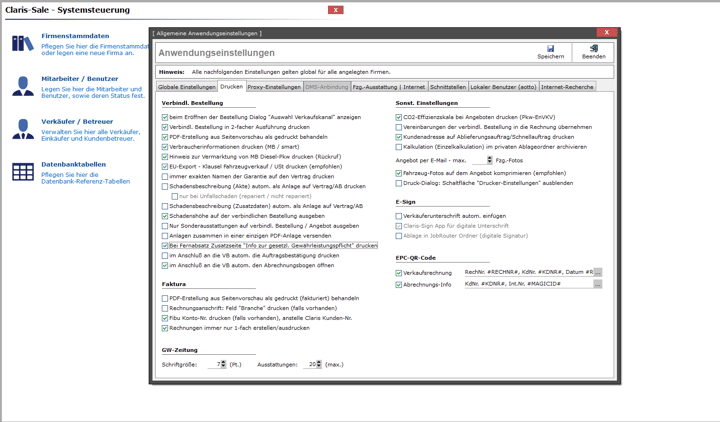Image resolution: width=720 pixels, height=422 pixels.
Task: Open Internet-Recherche tab
Action: pyautogui.click(x=567, y=87)
